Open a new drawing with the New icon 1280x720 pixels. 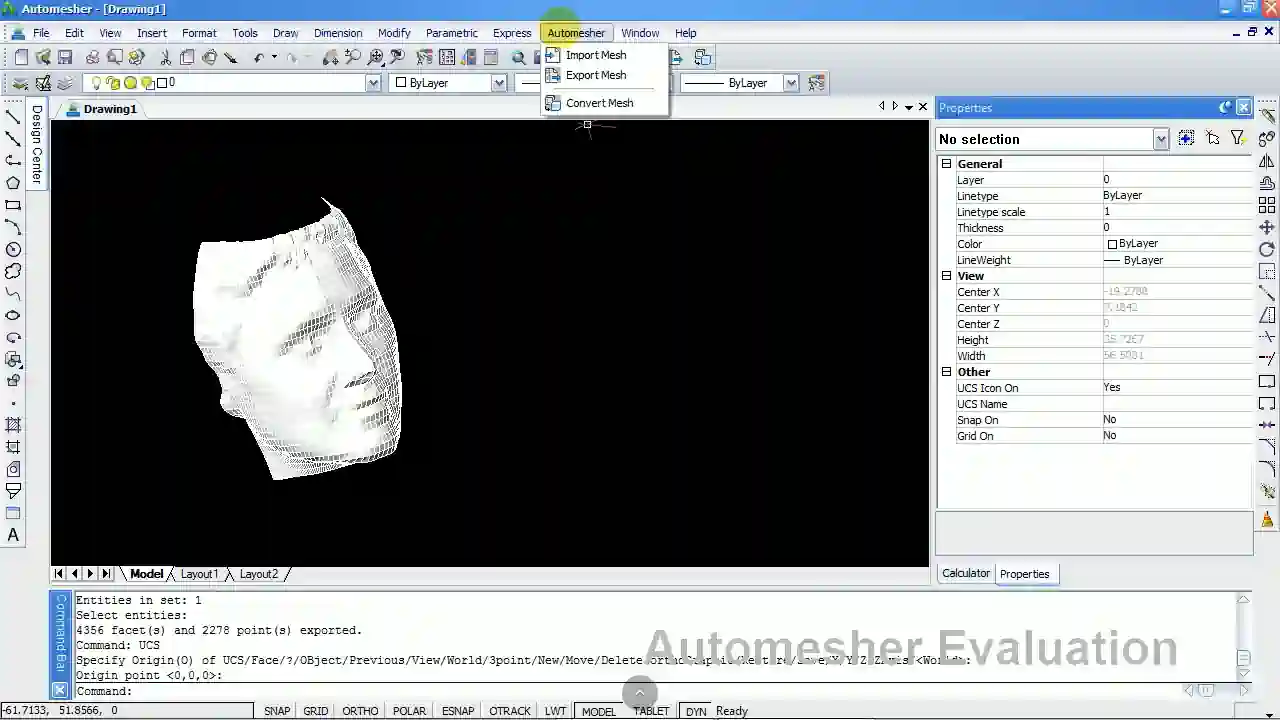[x=20, y=57]
